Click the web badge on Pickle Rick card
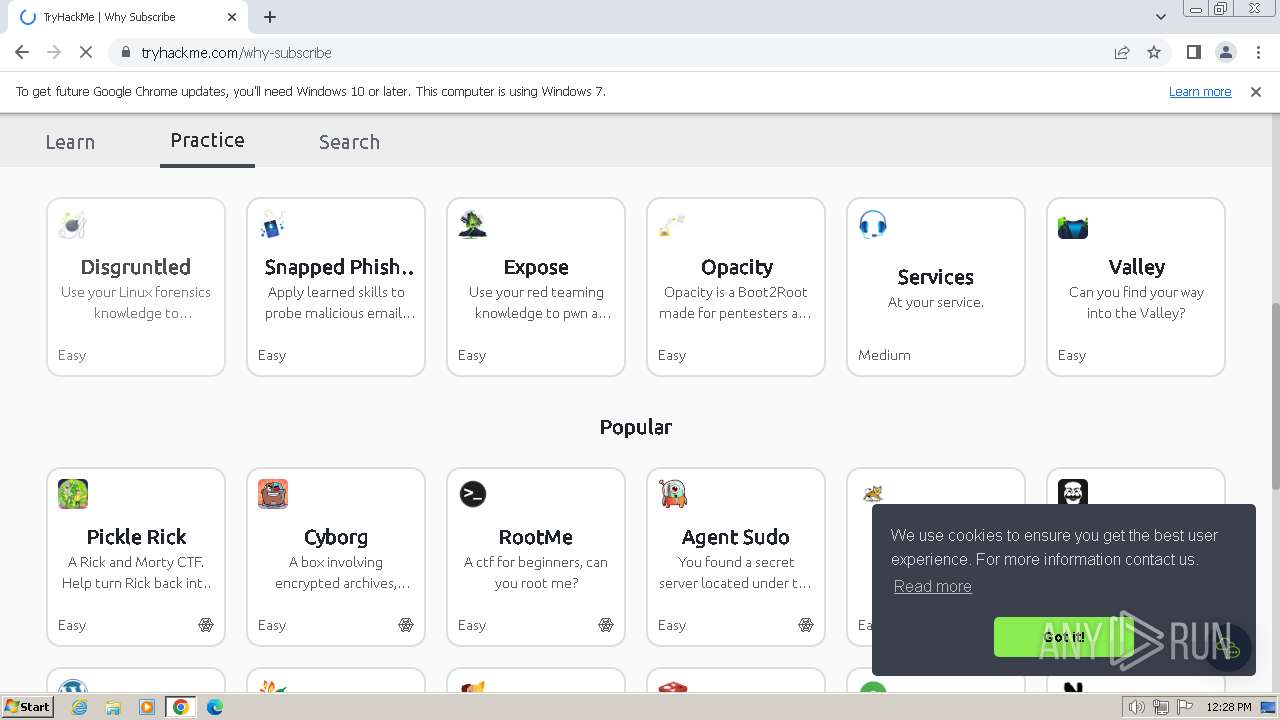 click(x=206, y=625)
